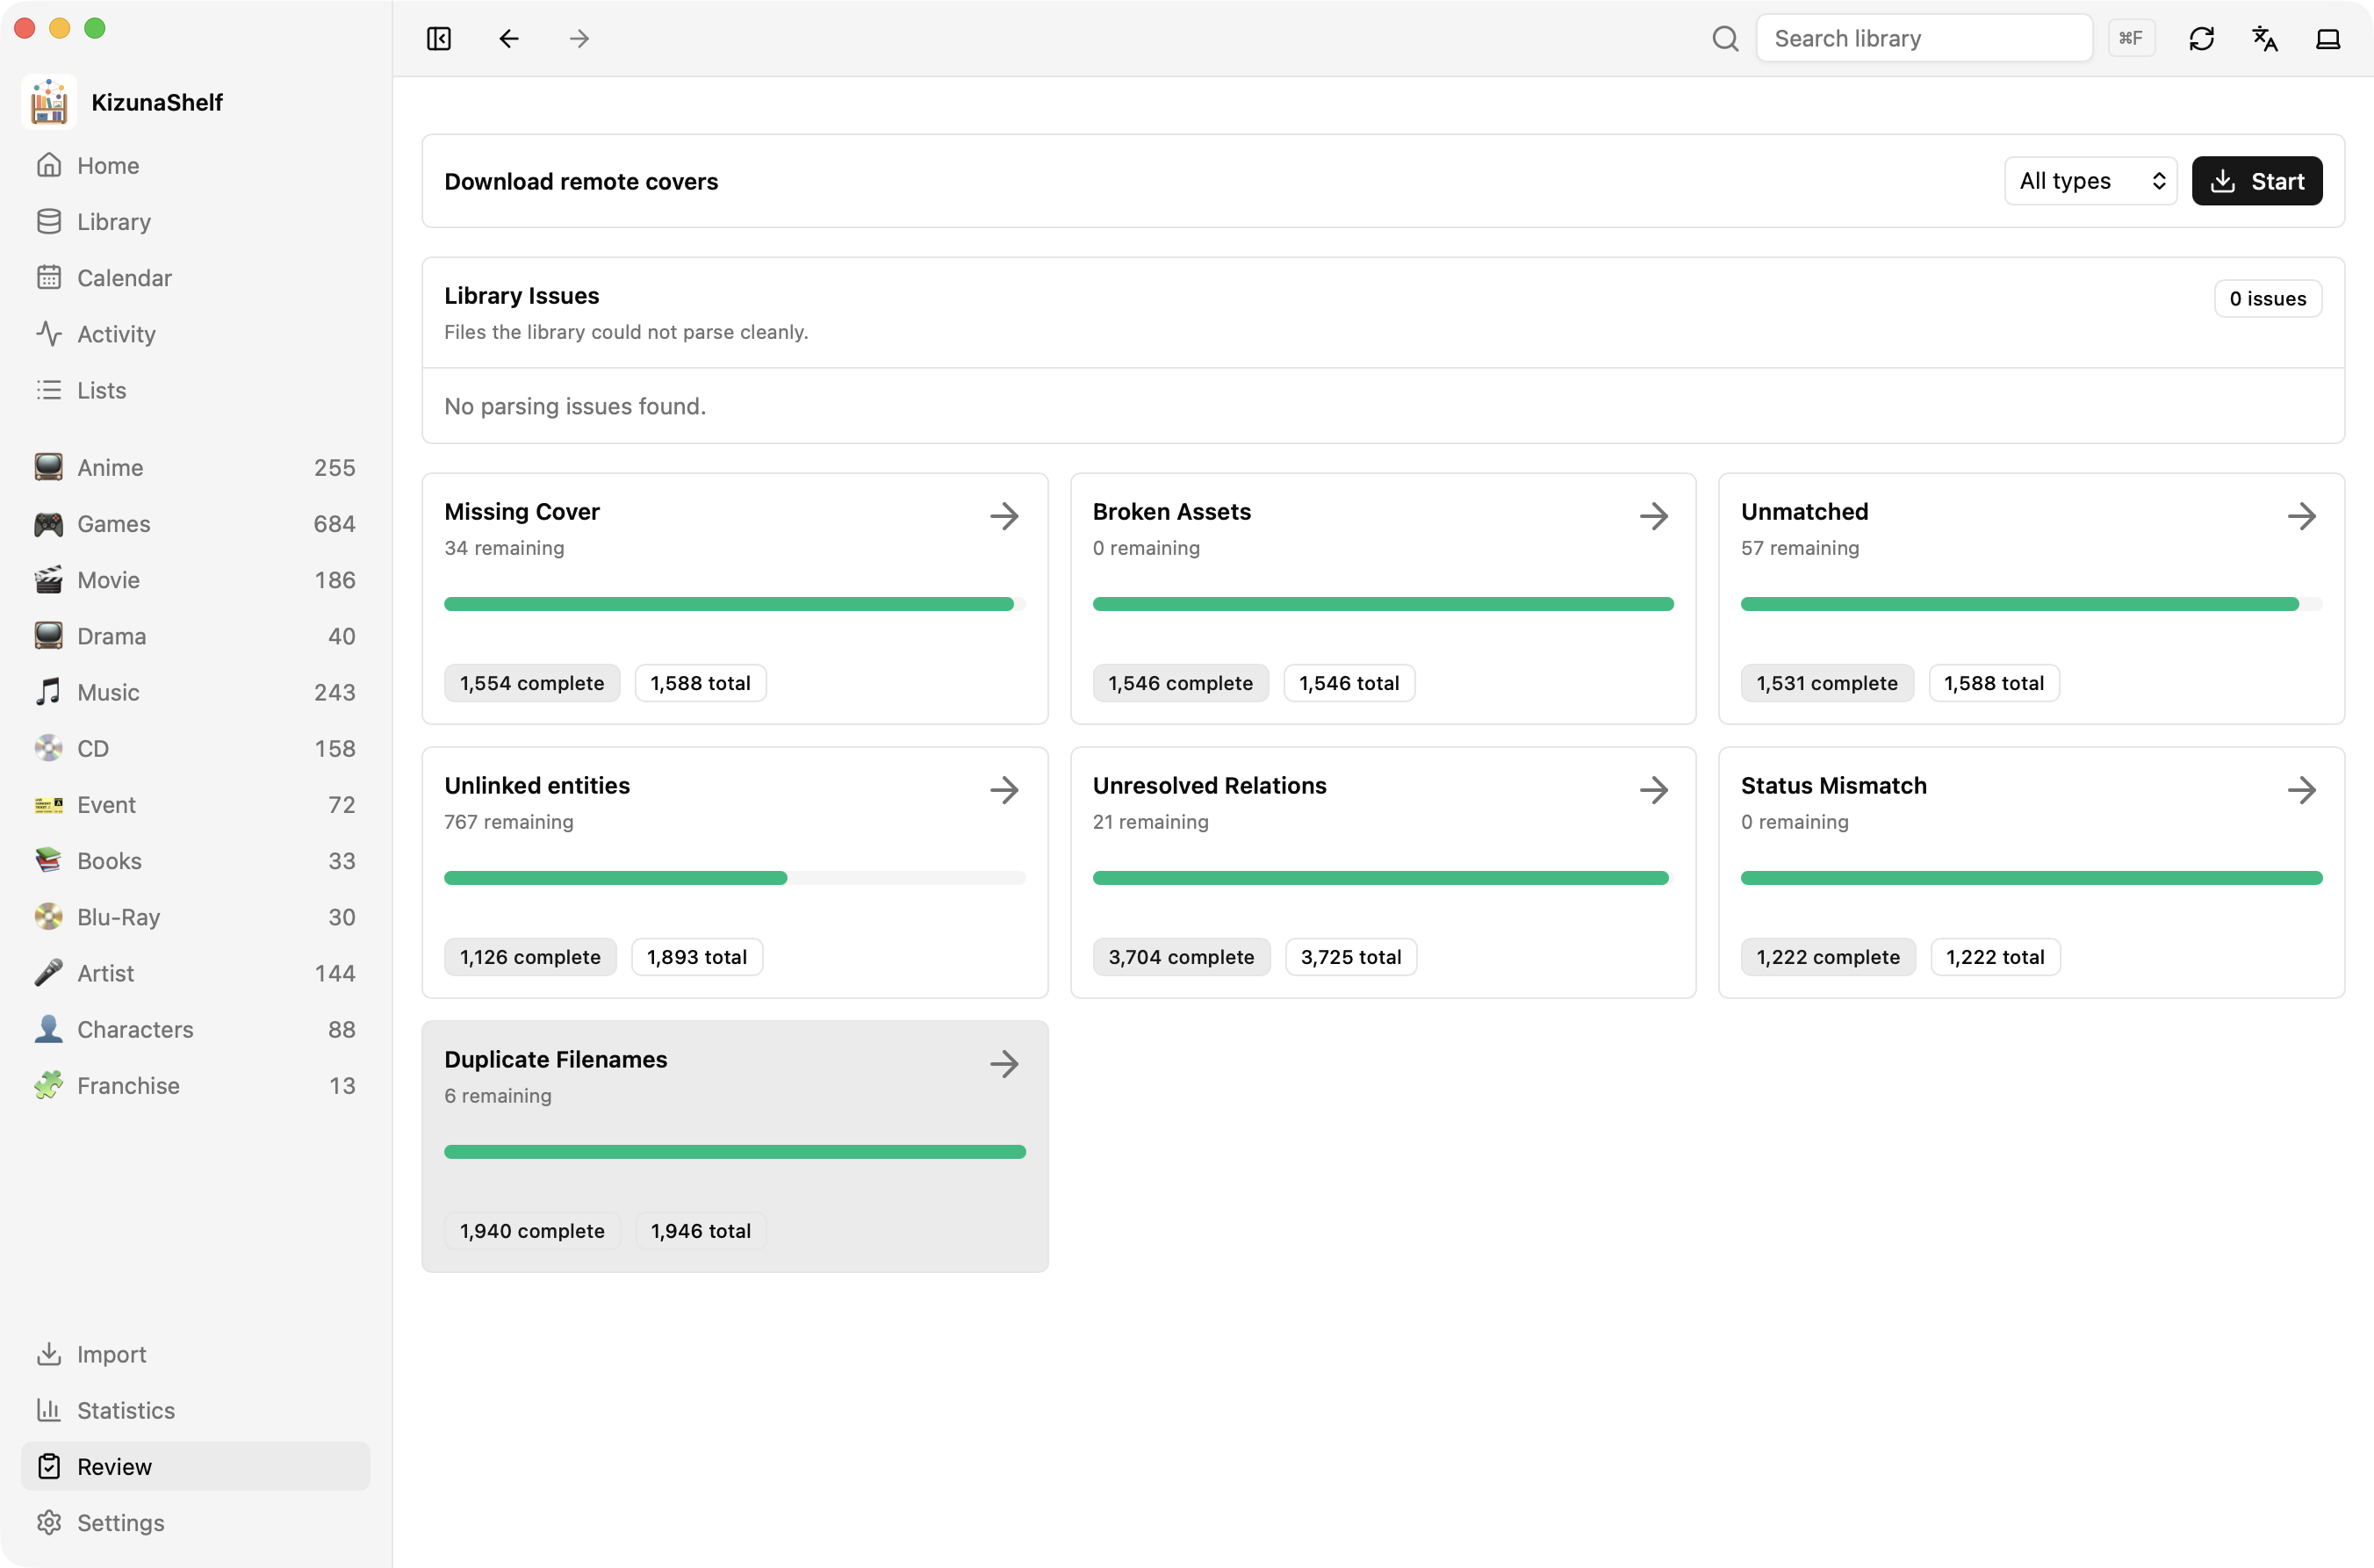Click the Missing Cover progress bar
Viewport: 2374px width, 1568px height.
(x=735, y=604)
